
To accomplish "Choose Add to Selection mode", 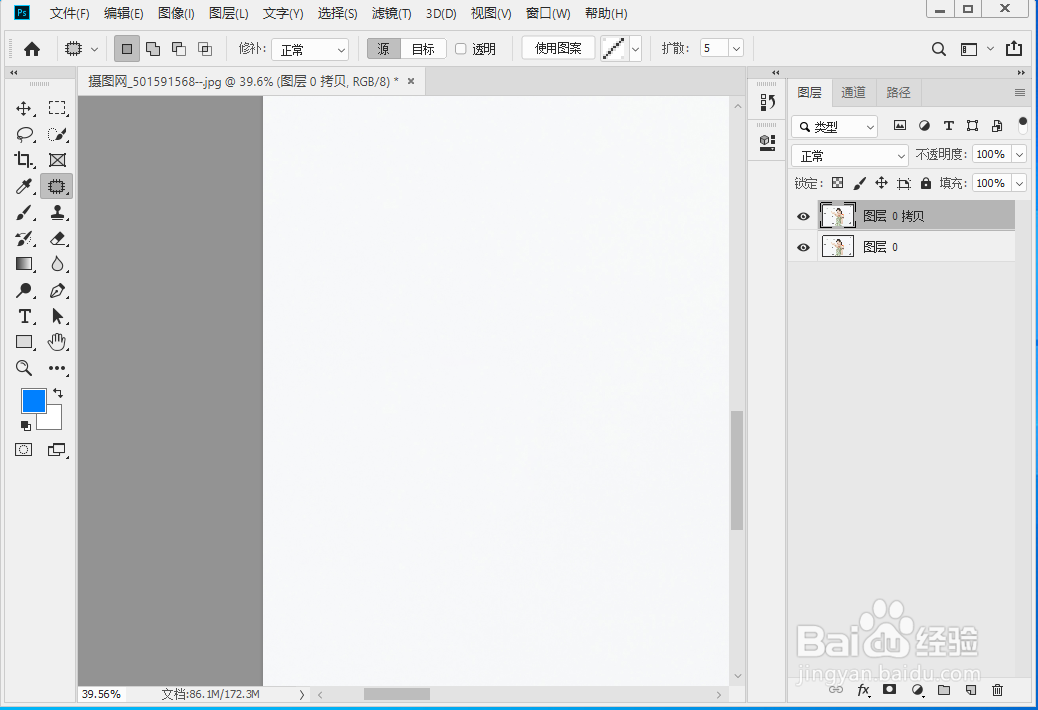I will pyautogui.click(x=153, y=49).
